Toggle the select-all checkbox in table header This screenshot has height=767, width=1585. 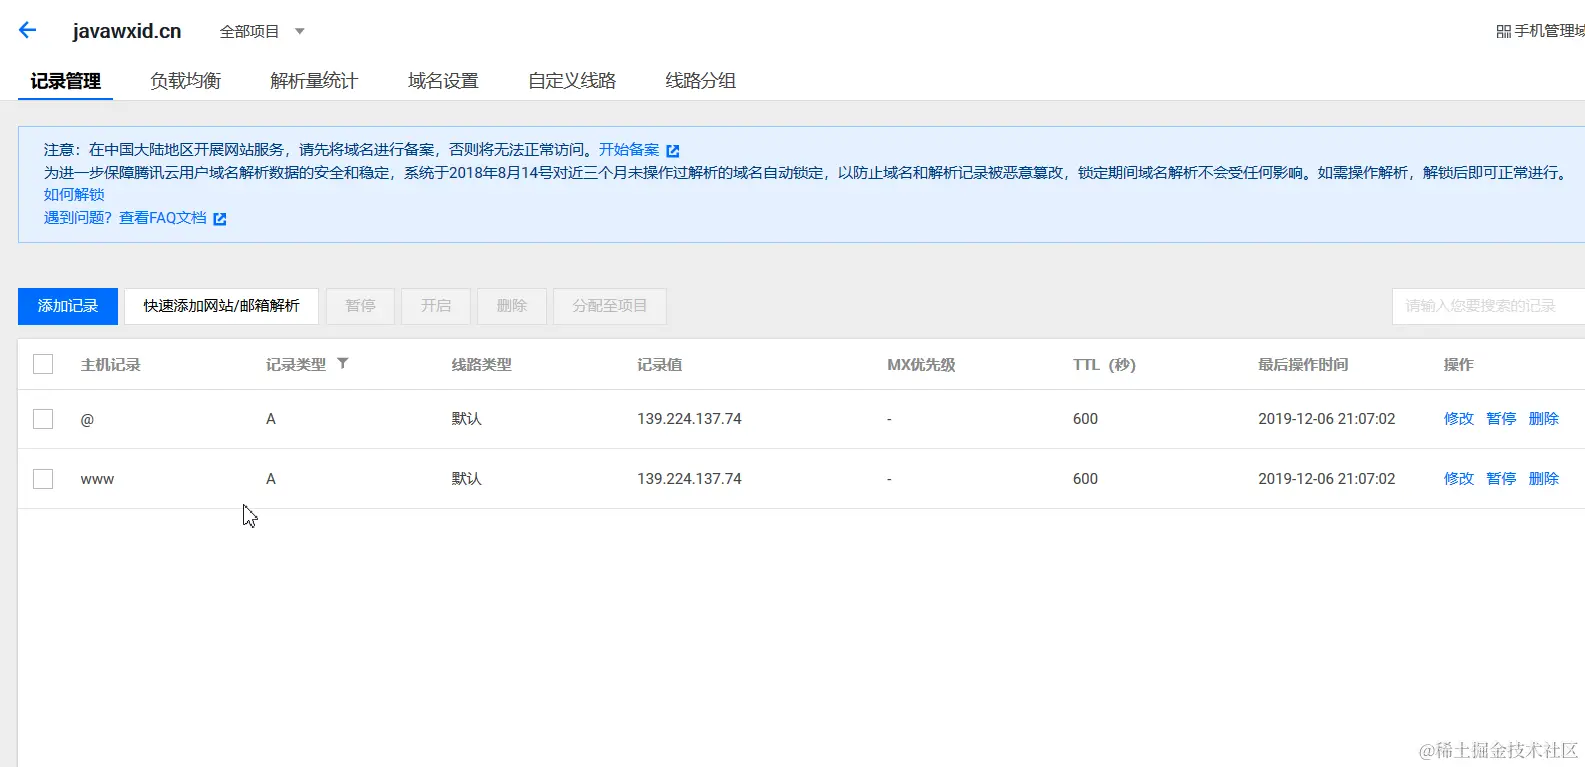coord(43,364)
